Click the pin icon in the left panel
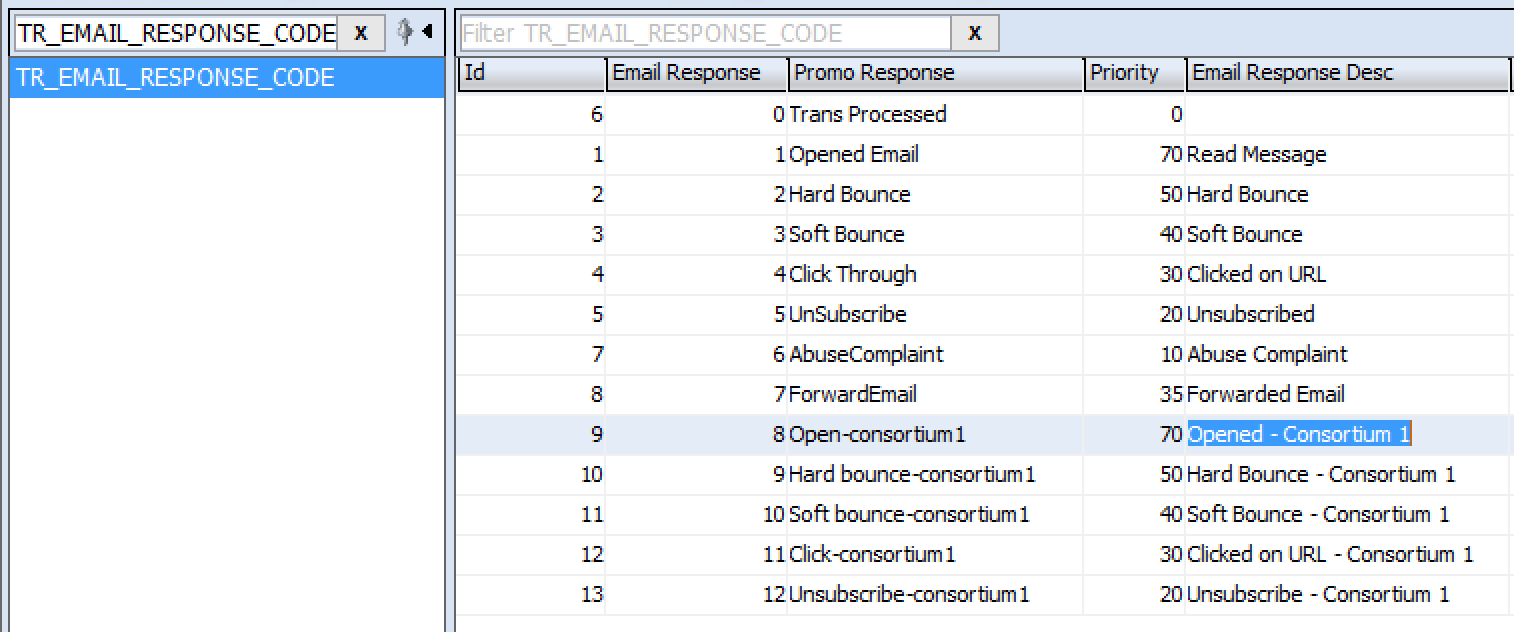 click(404, 32)
